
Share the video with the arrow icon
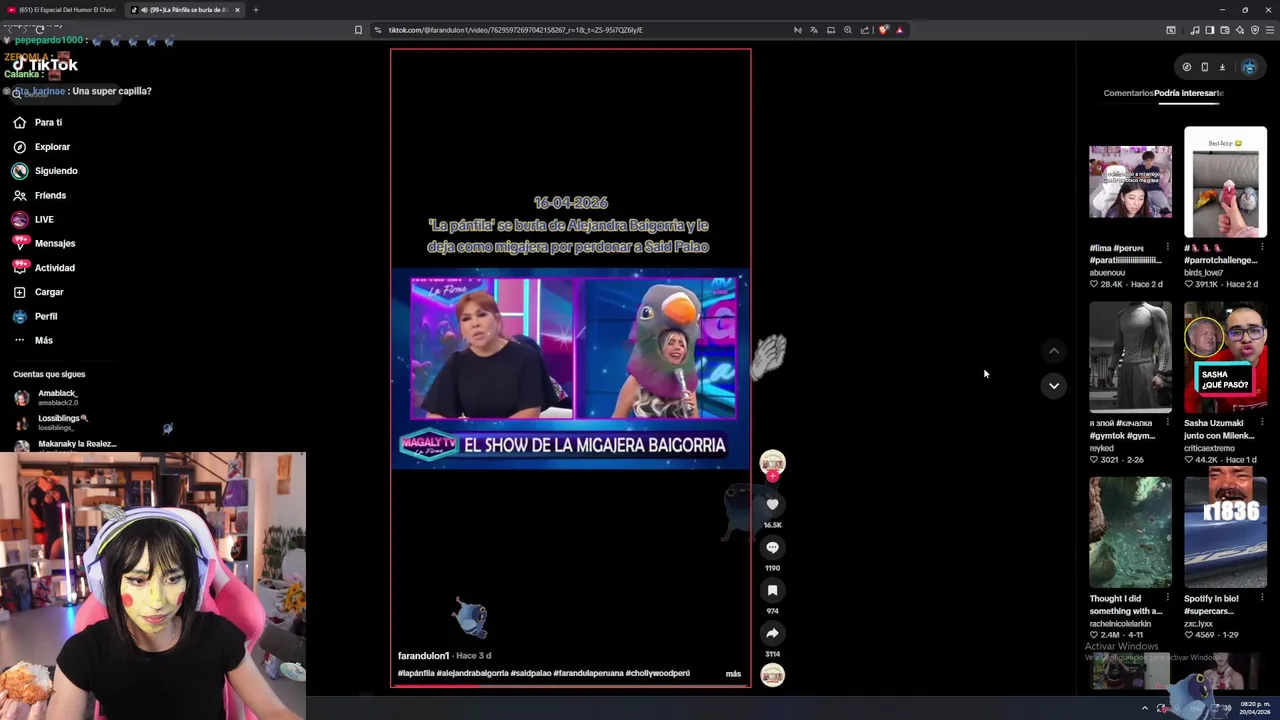coord(772,633)
